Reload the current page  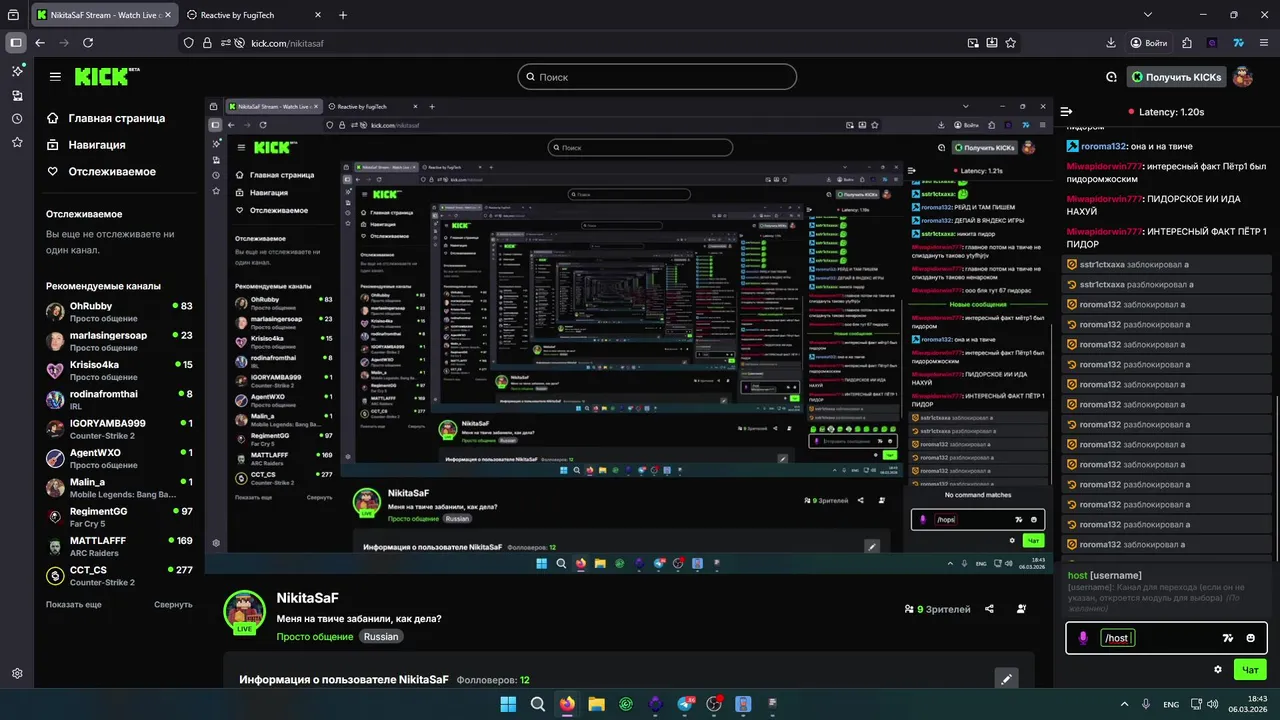click(x=88, y=43)
